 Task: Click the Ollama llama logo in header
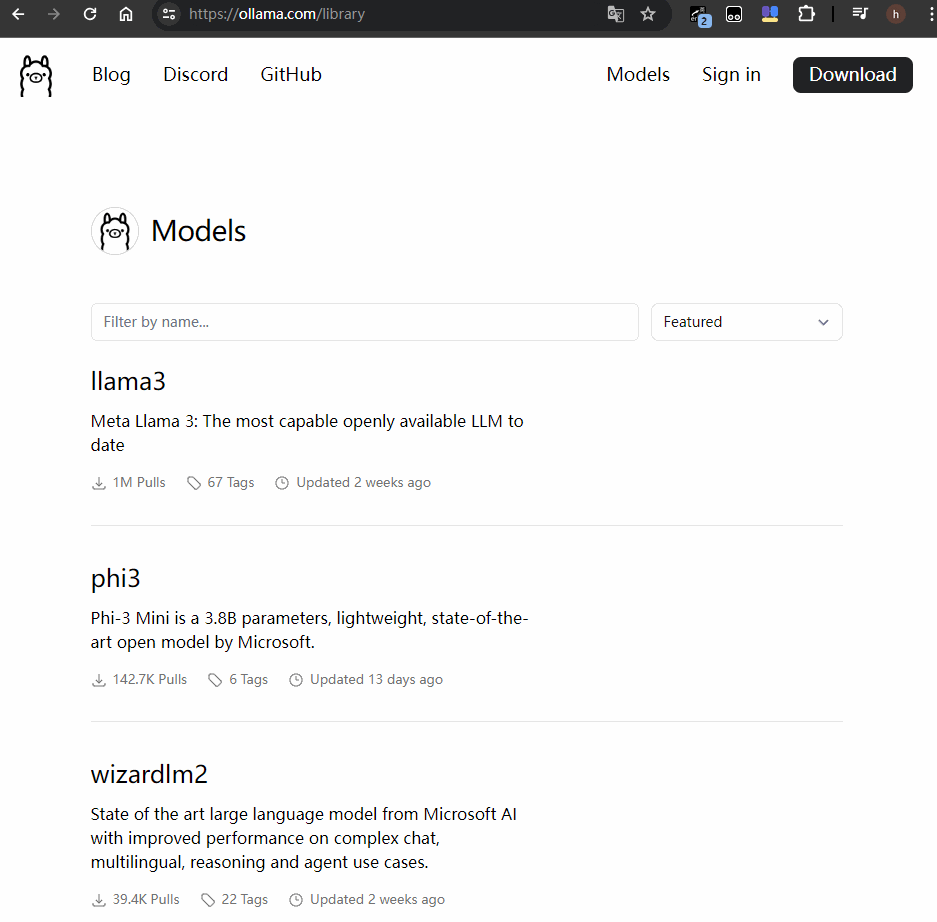click(x=36, y=76)
